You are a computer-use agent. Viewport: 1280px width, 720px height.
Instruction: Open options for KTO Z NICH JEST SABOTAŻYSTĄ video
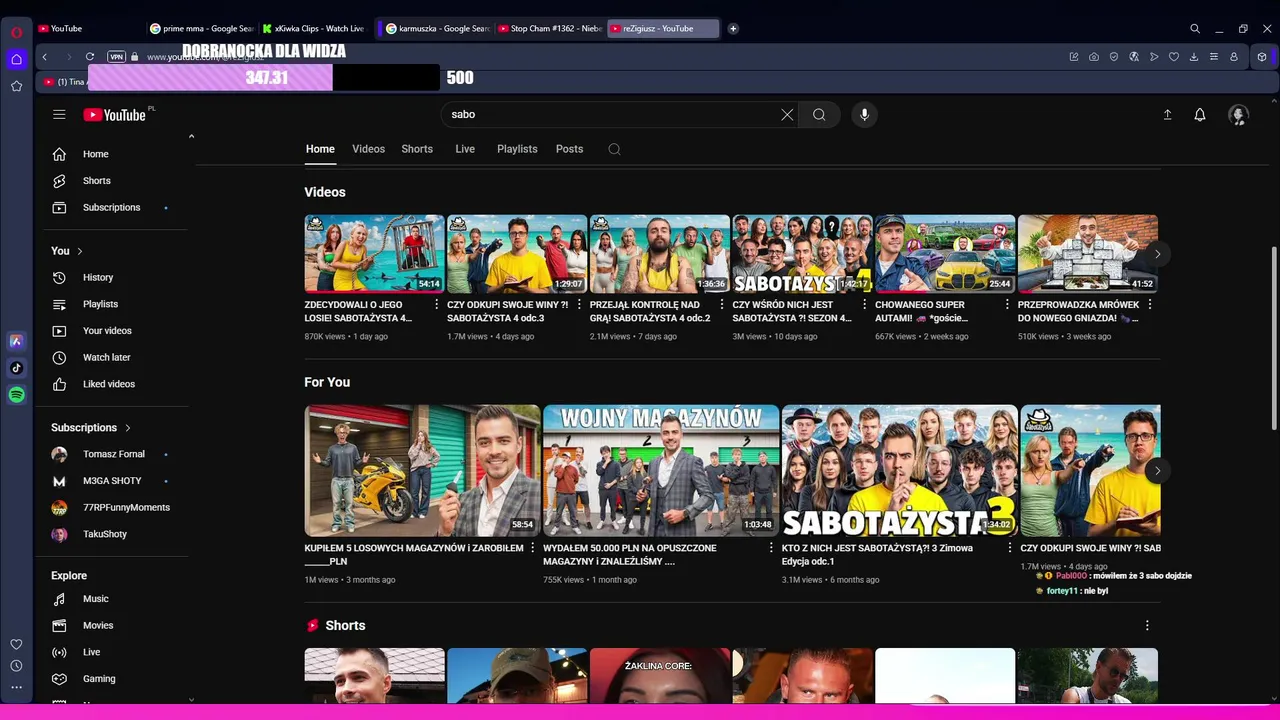pos(1010,548)
